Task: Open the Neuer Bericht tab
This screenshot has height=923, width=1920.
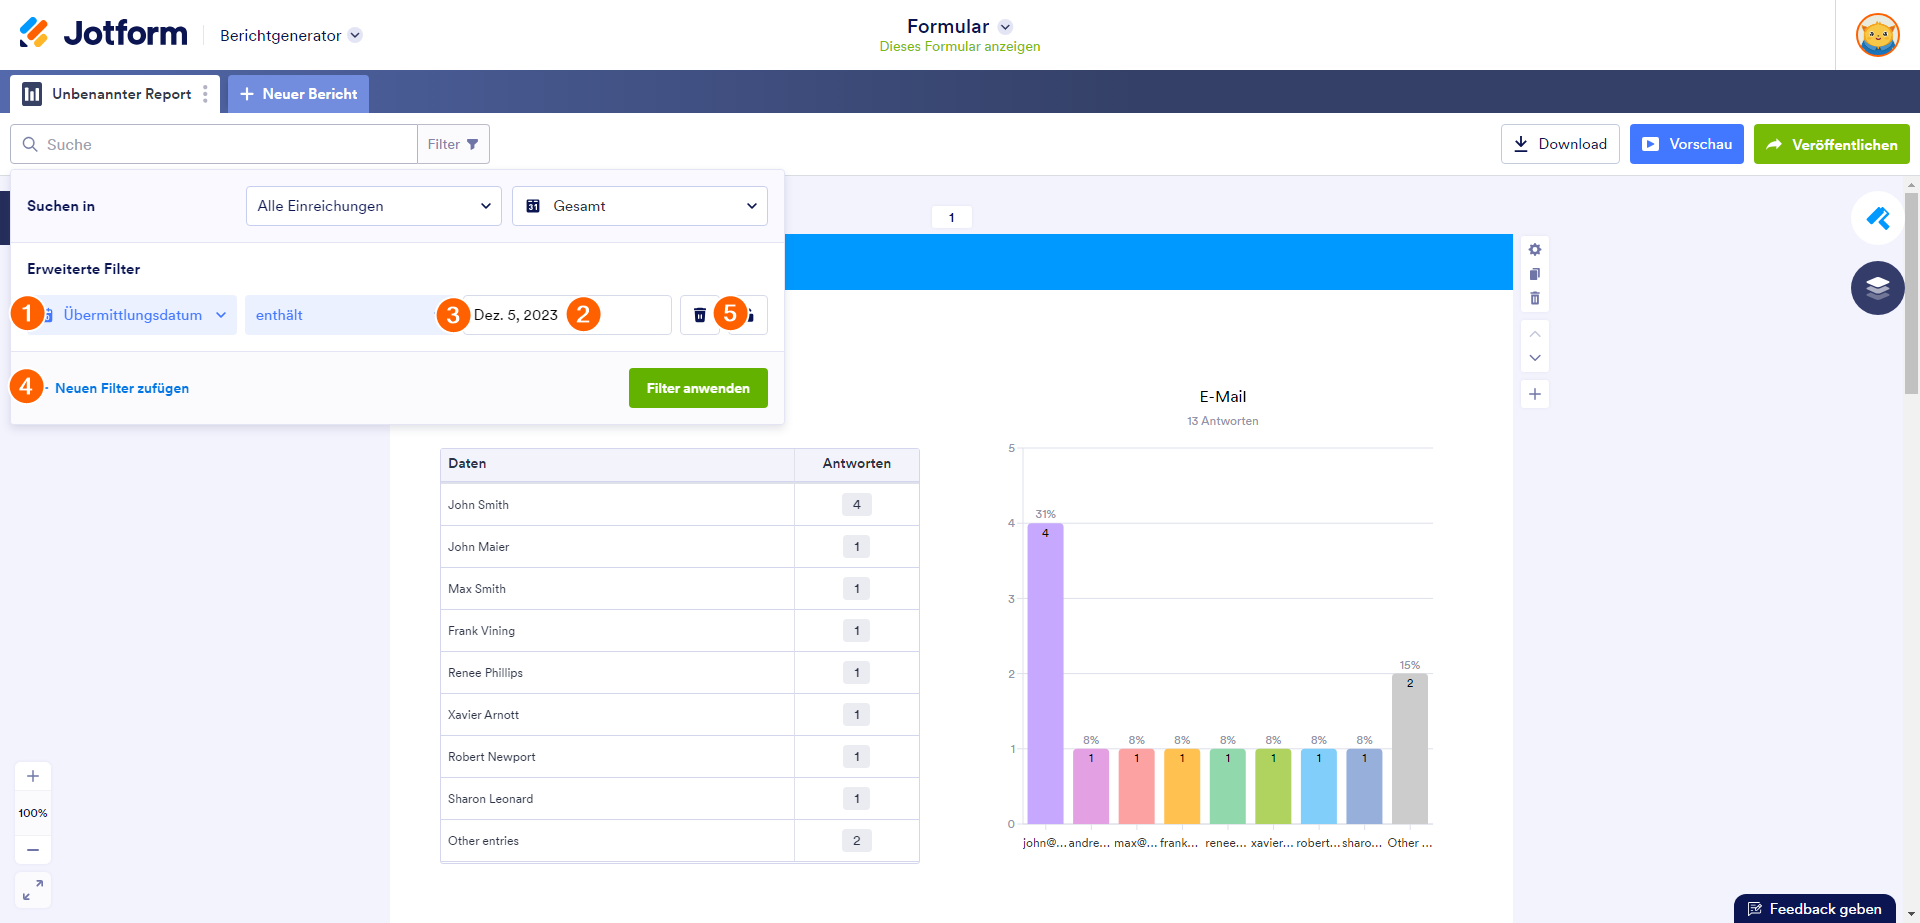Action: click(x=299, y=94)
